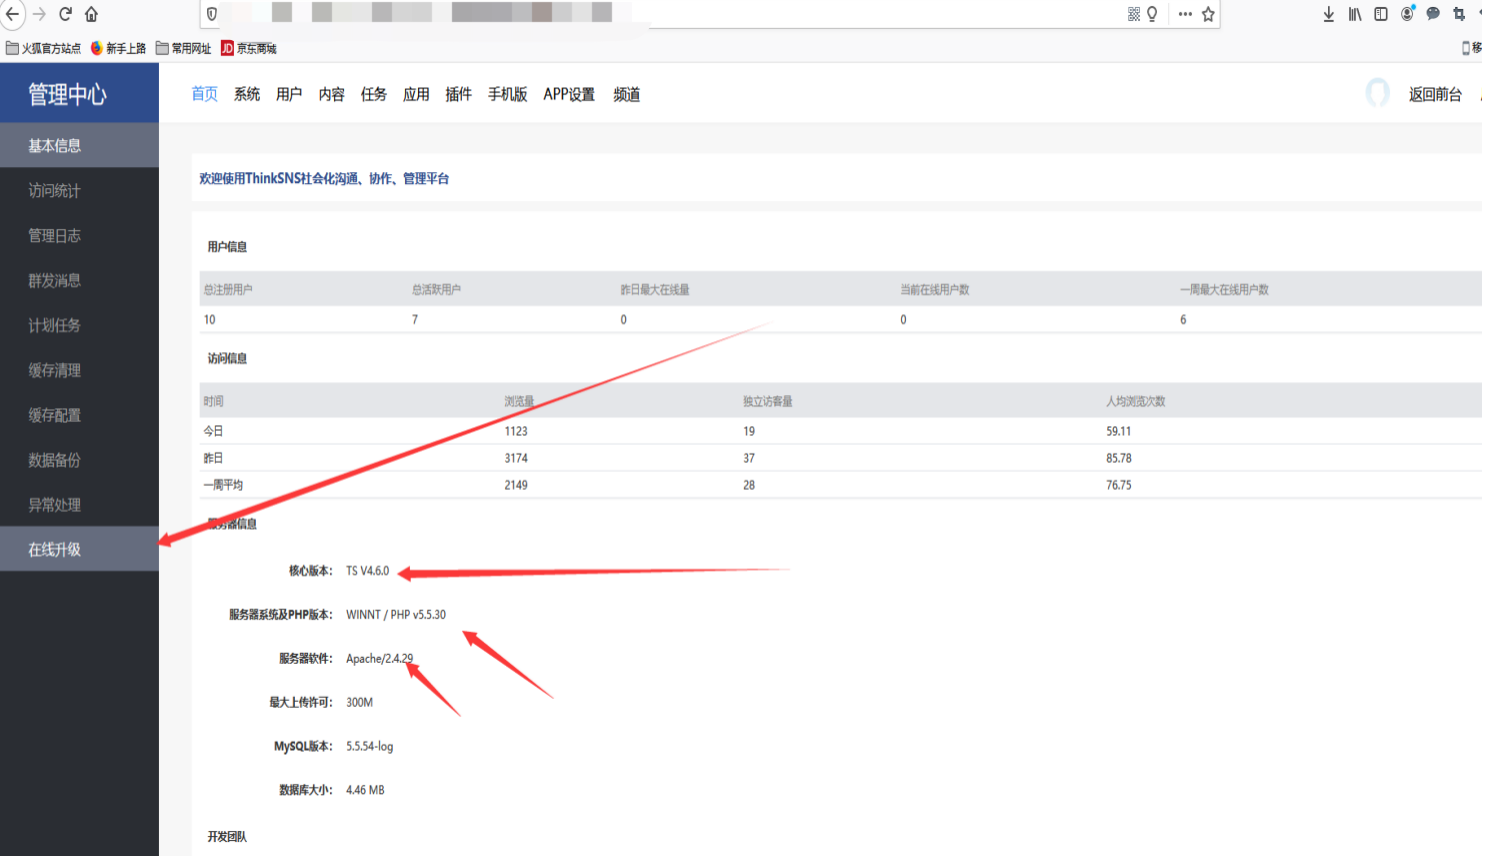Viewport: 1492px width, 856px height.
Task: Select 基本信息 in the sidebar
Action: [x=79, y=145]
